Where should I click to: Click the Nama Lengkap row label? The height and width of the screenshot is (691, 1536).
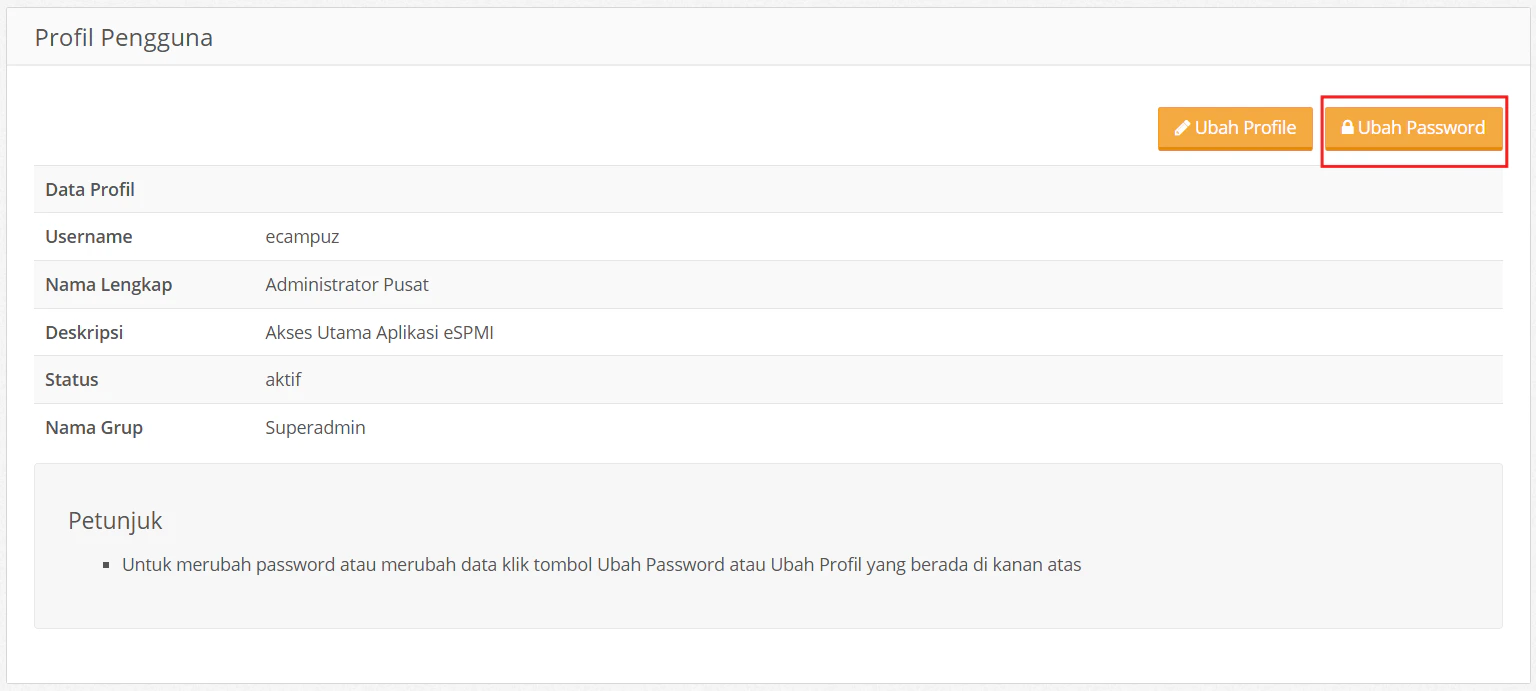tap(108, 284)
